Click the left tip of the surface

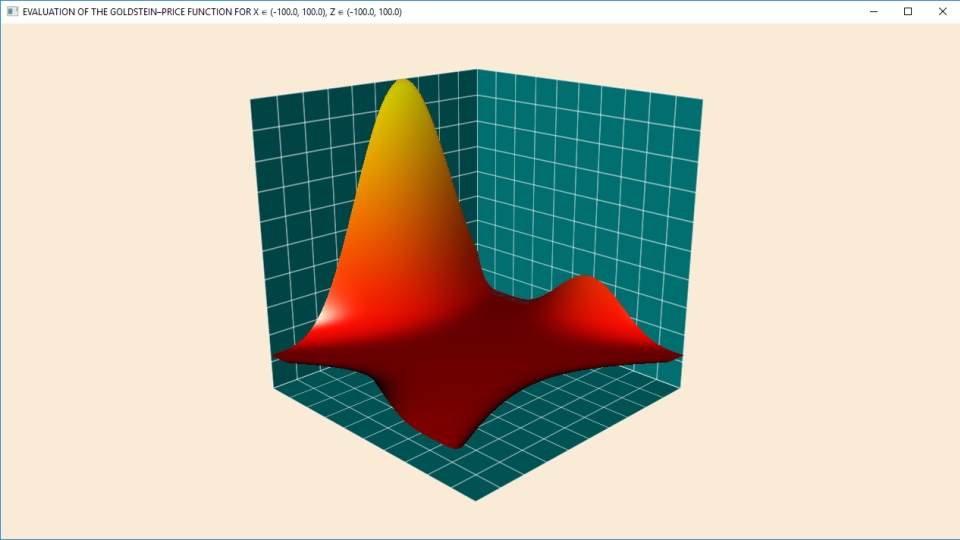pos(277,355)
